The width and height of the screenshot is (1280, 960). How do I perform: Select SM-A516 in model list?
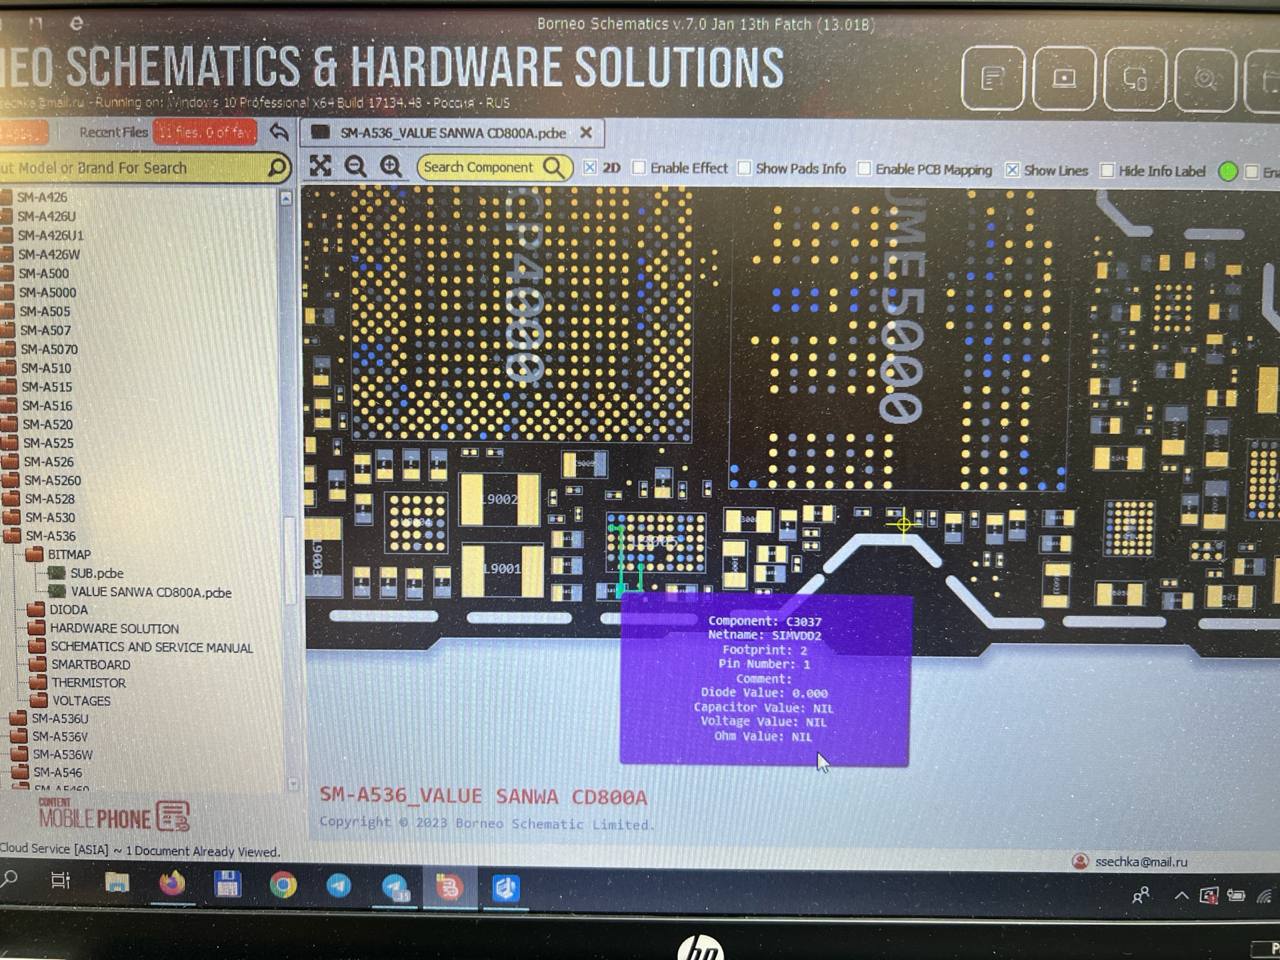[x=48, y=406]
